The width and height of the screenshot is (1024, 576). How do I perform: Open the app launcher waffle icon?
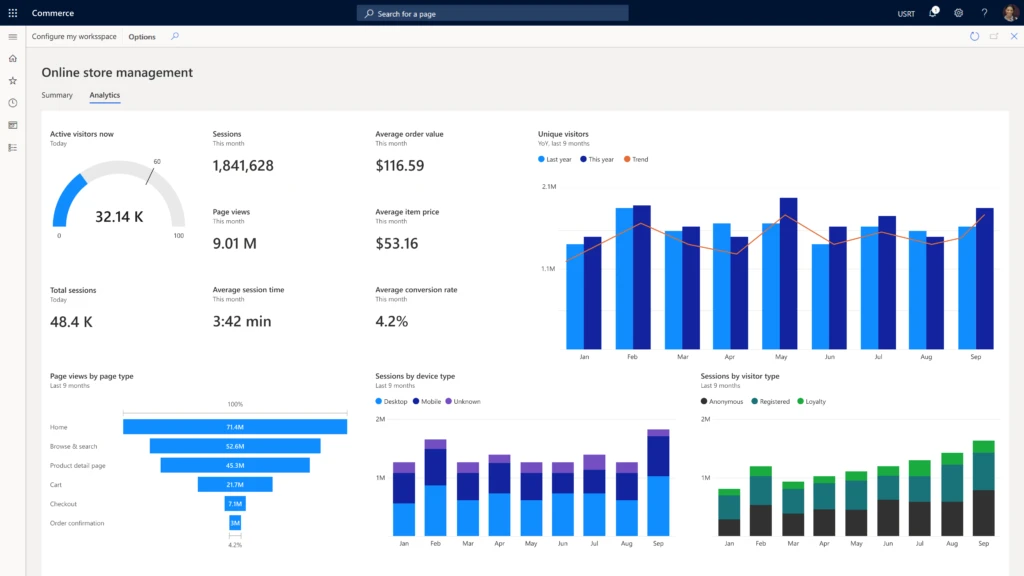pos(11,12)
